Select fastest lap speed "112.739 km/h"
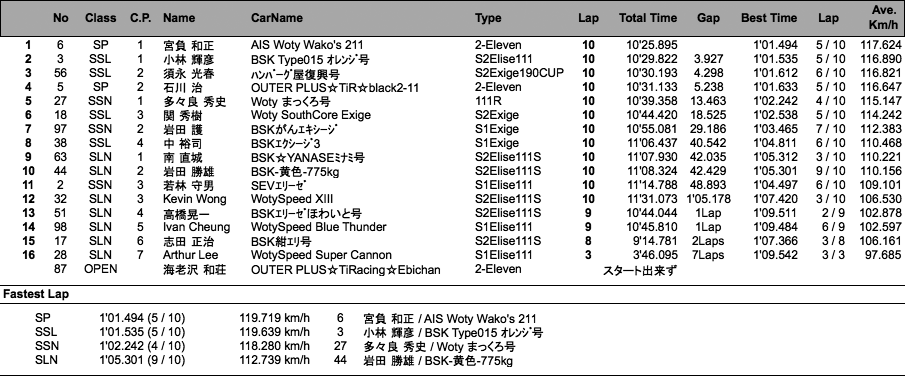Image resolution: width=905 pixels, height=376 pixels. pyautogui.click(x=274, y=360)
